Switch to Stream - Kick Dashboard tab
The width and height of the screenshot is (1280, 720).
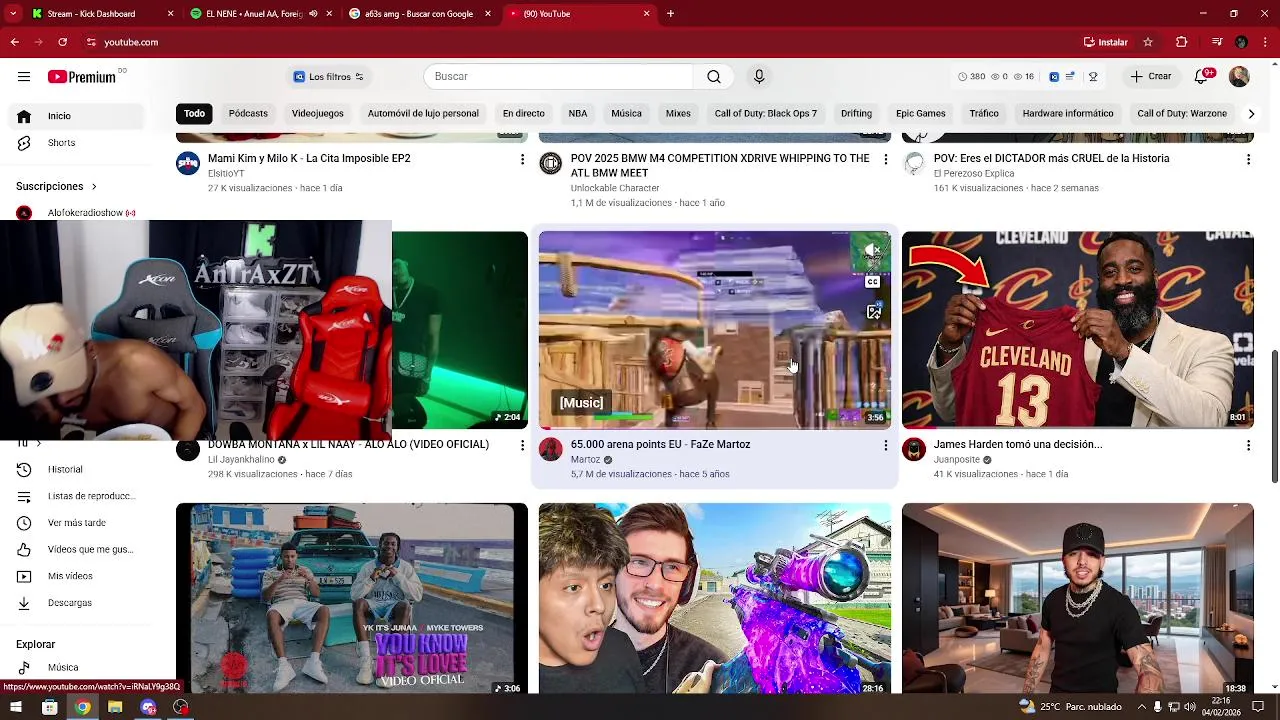(x=92, y=14)
